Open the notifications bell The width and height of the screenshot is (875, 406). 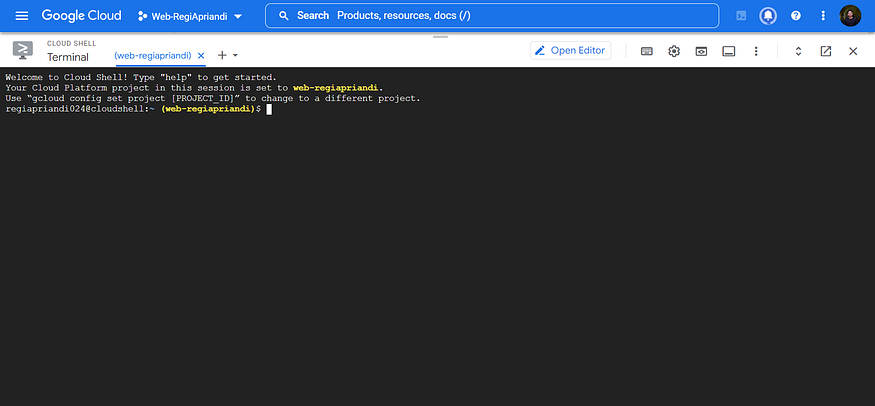tap(768, 16)
